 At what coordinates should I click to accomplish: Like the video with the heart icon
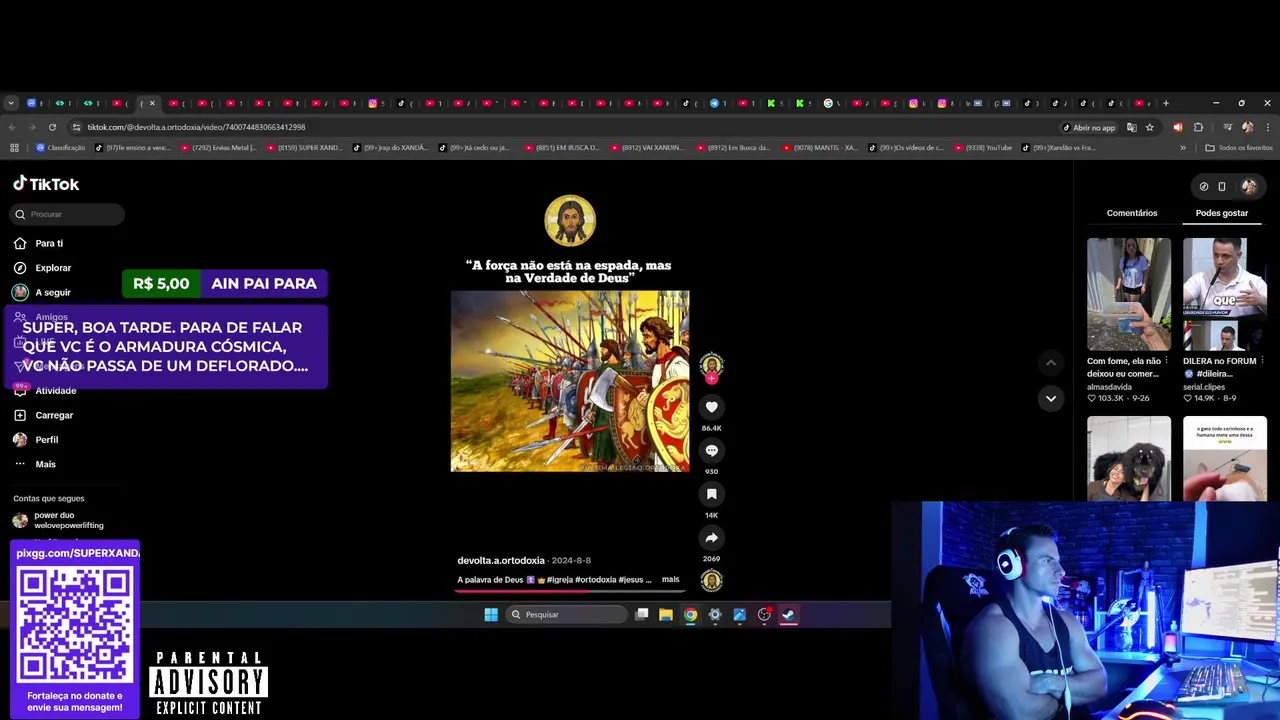(x=711, y=407)
